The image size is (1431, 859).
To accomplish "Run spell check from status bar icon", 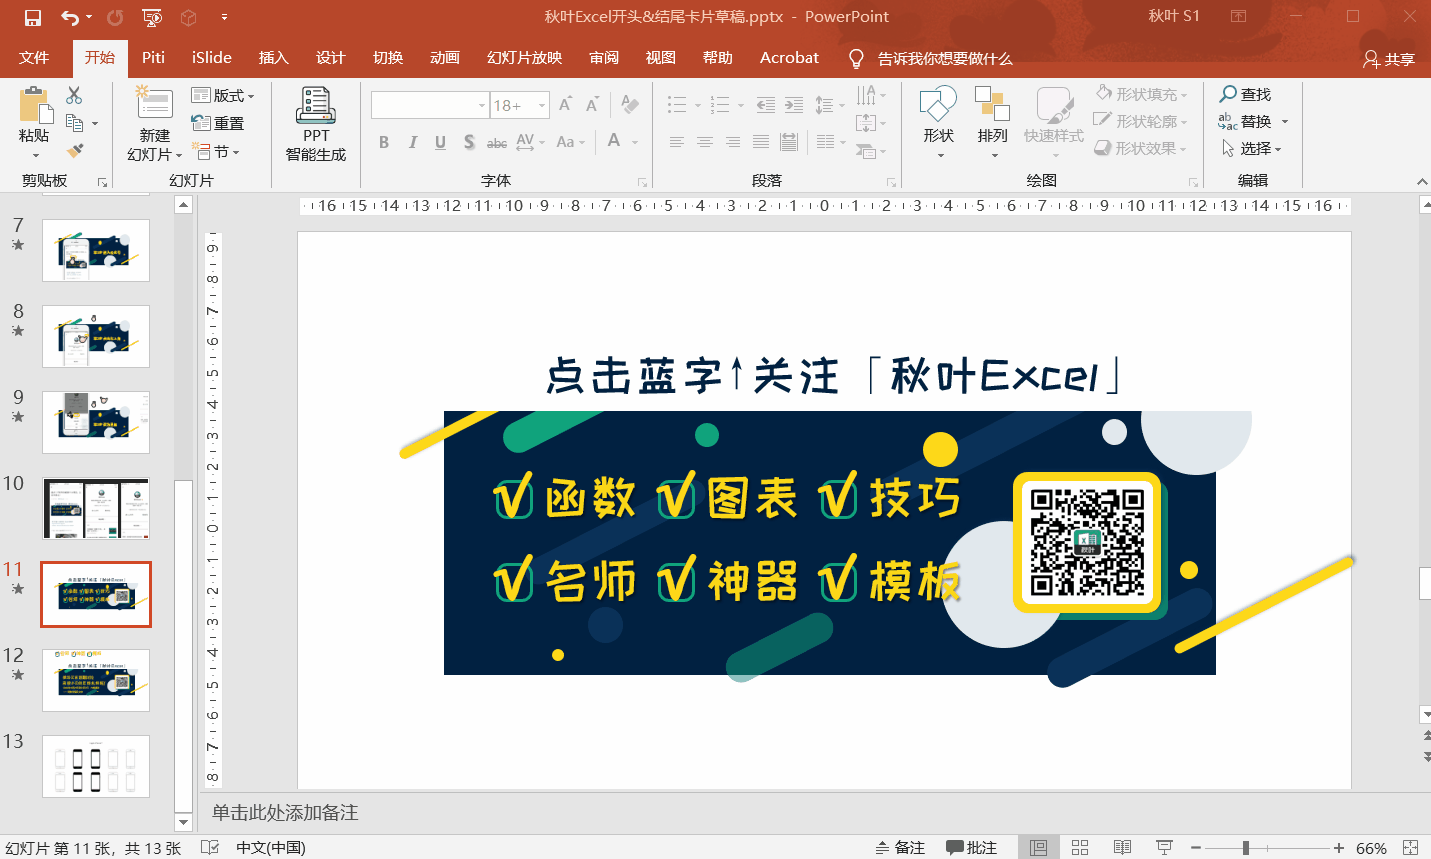I will (x=210, y=847).
